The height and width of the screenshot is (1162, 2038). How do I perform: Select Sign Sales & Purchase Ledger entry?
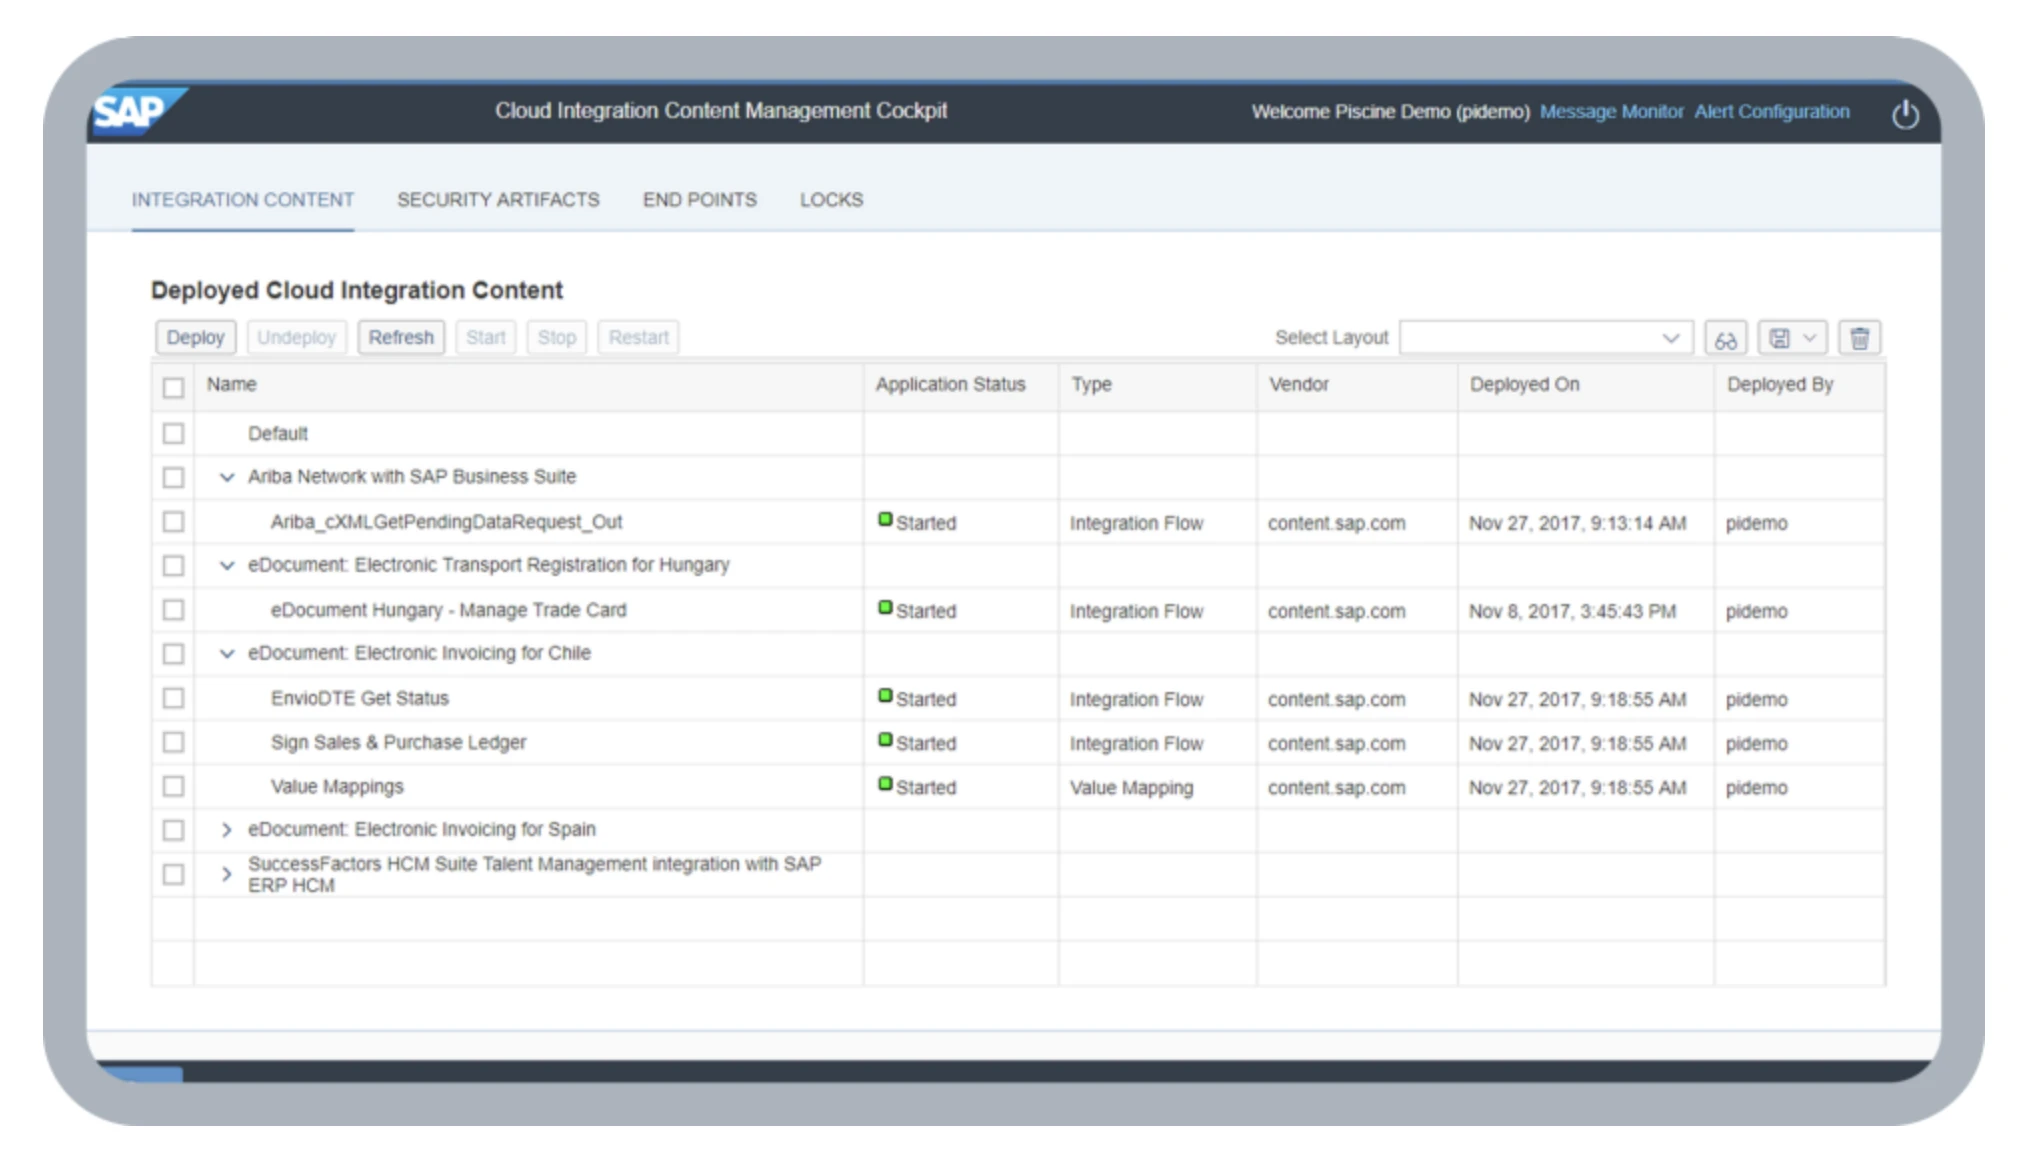[398, 742]
